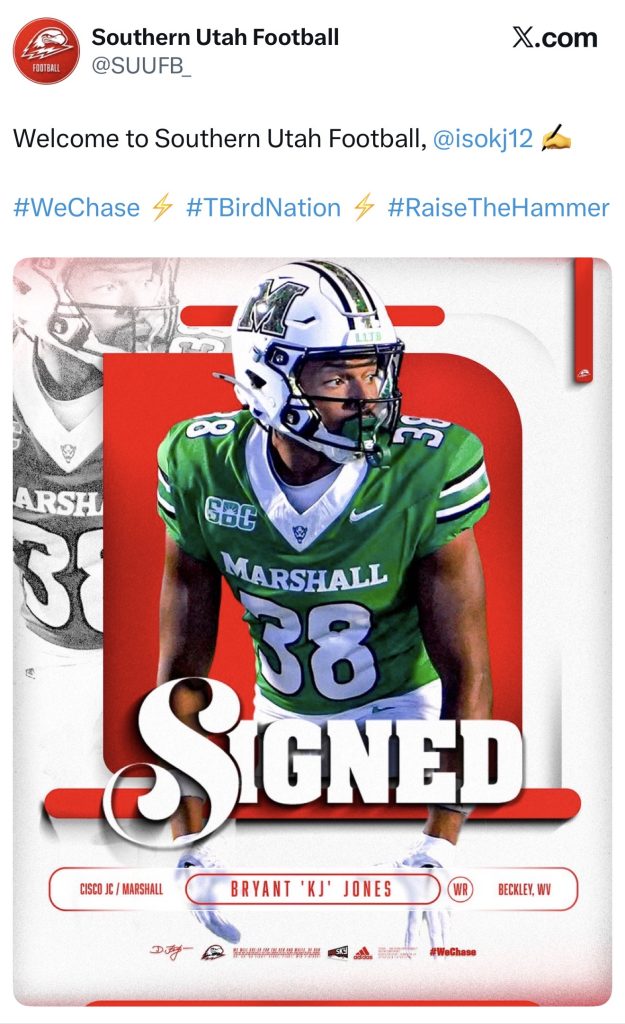Click the Thunderbird logo in the graphic footer

pyautogui.click(x=213, y=952)
